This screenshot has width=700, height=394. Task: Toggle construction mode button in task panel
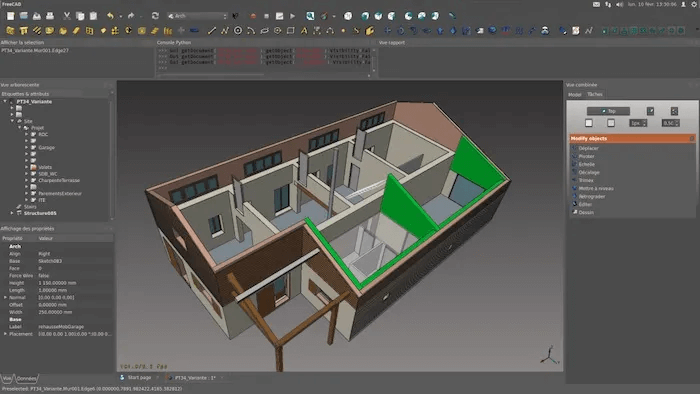click(x=650, y=111)
